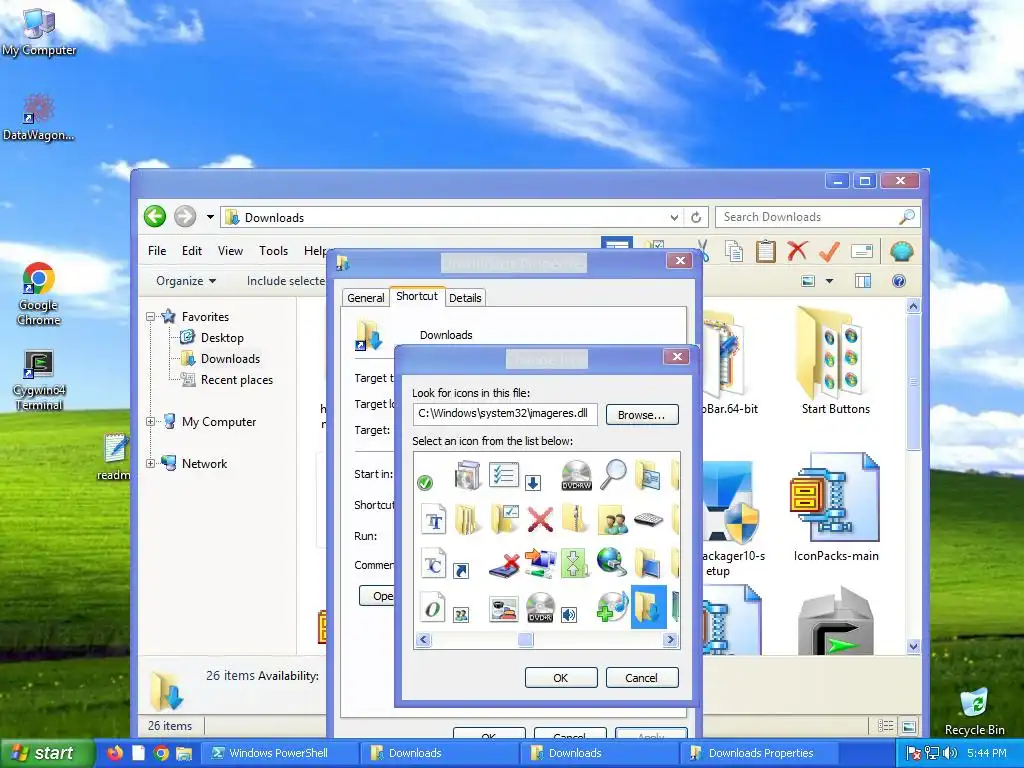Refresh the Downloads folder view
The height and width of the screenshot is (768, 1024).
696,217
